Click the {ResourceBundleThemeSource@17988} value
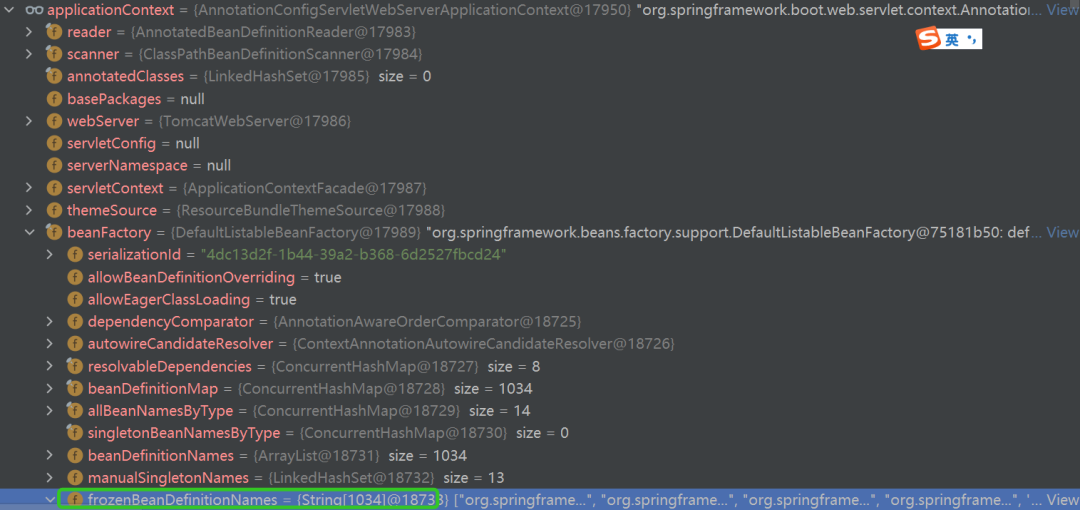Viewport: 1080px width, 510px height. pyautogui.click(x=311, y=210)
